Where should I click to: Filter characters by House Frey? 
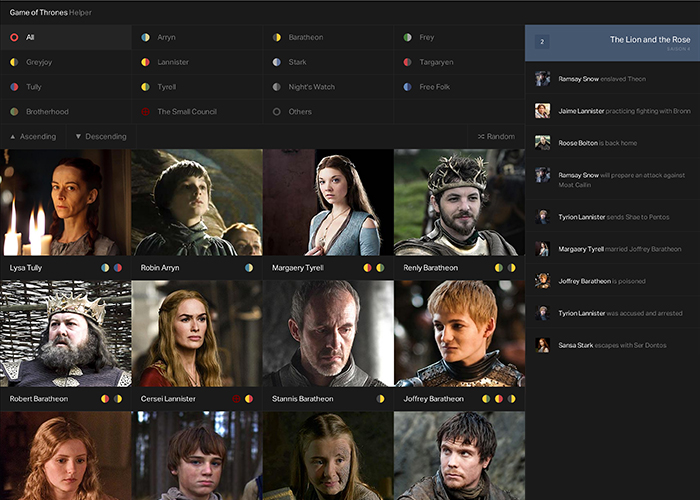pos(459,37)
